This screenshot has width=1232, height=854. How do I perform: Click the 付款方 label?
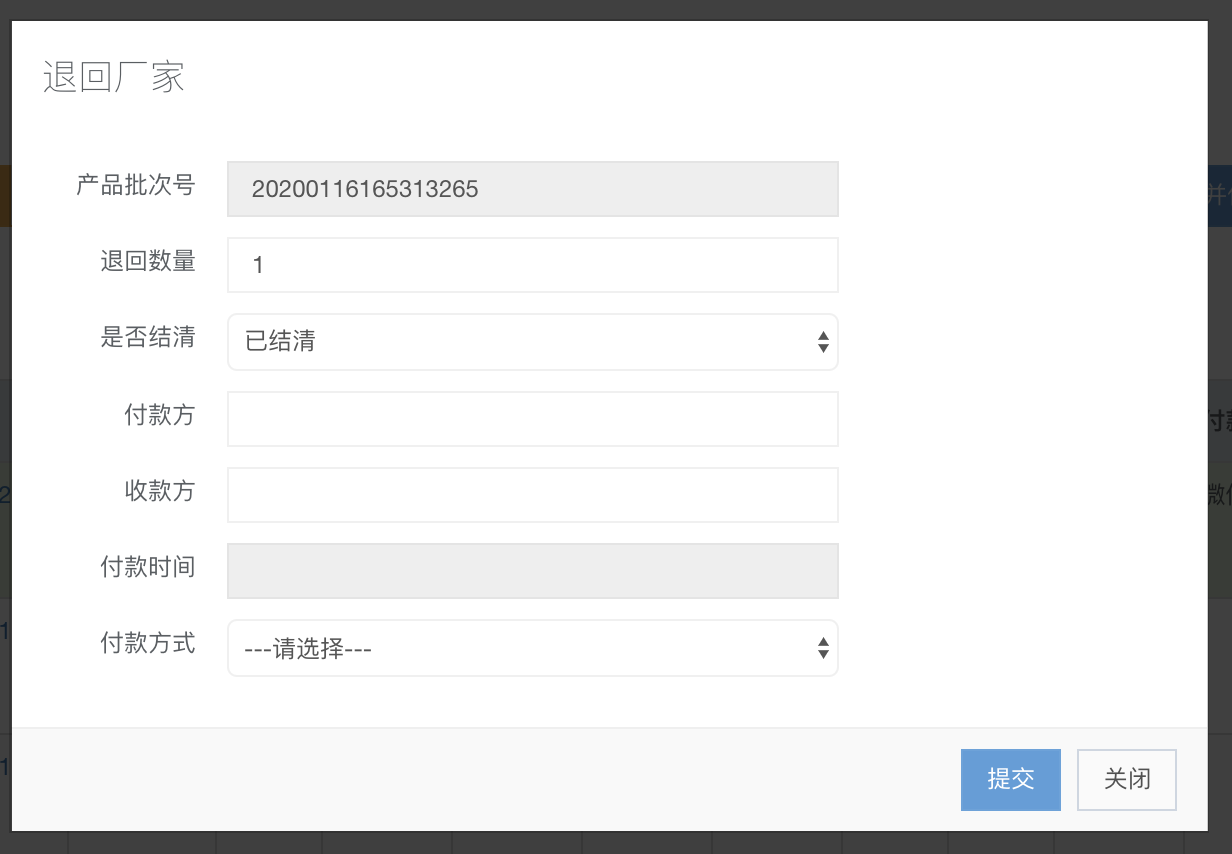pos(159,415)
